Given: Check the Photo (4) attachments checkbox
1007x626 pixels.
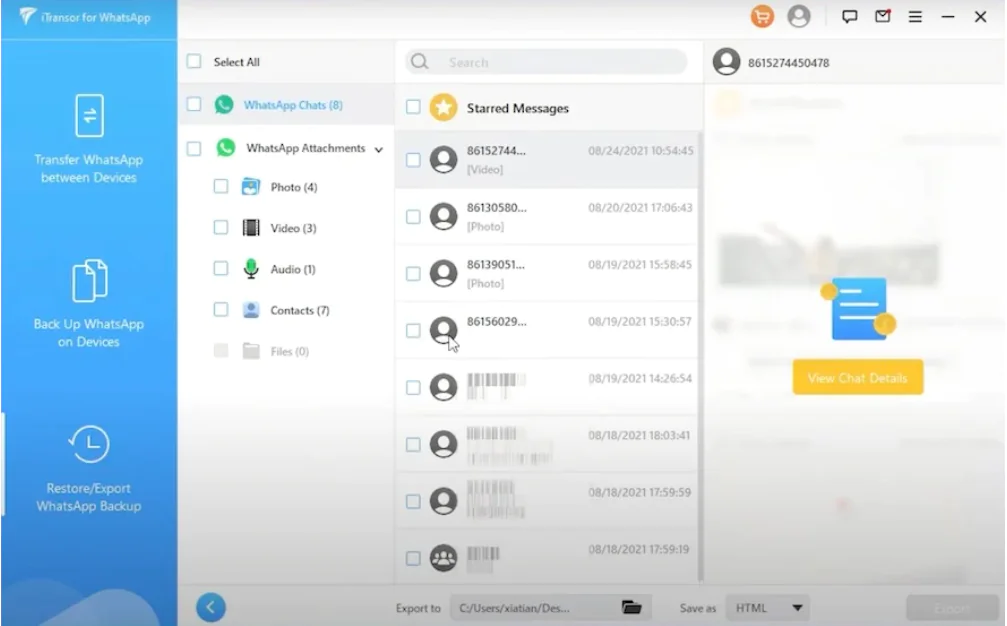Looking at the screenshot, I should (222, 186).
